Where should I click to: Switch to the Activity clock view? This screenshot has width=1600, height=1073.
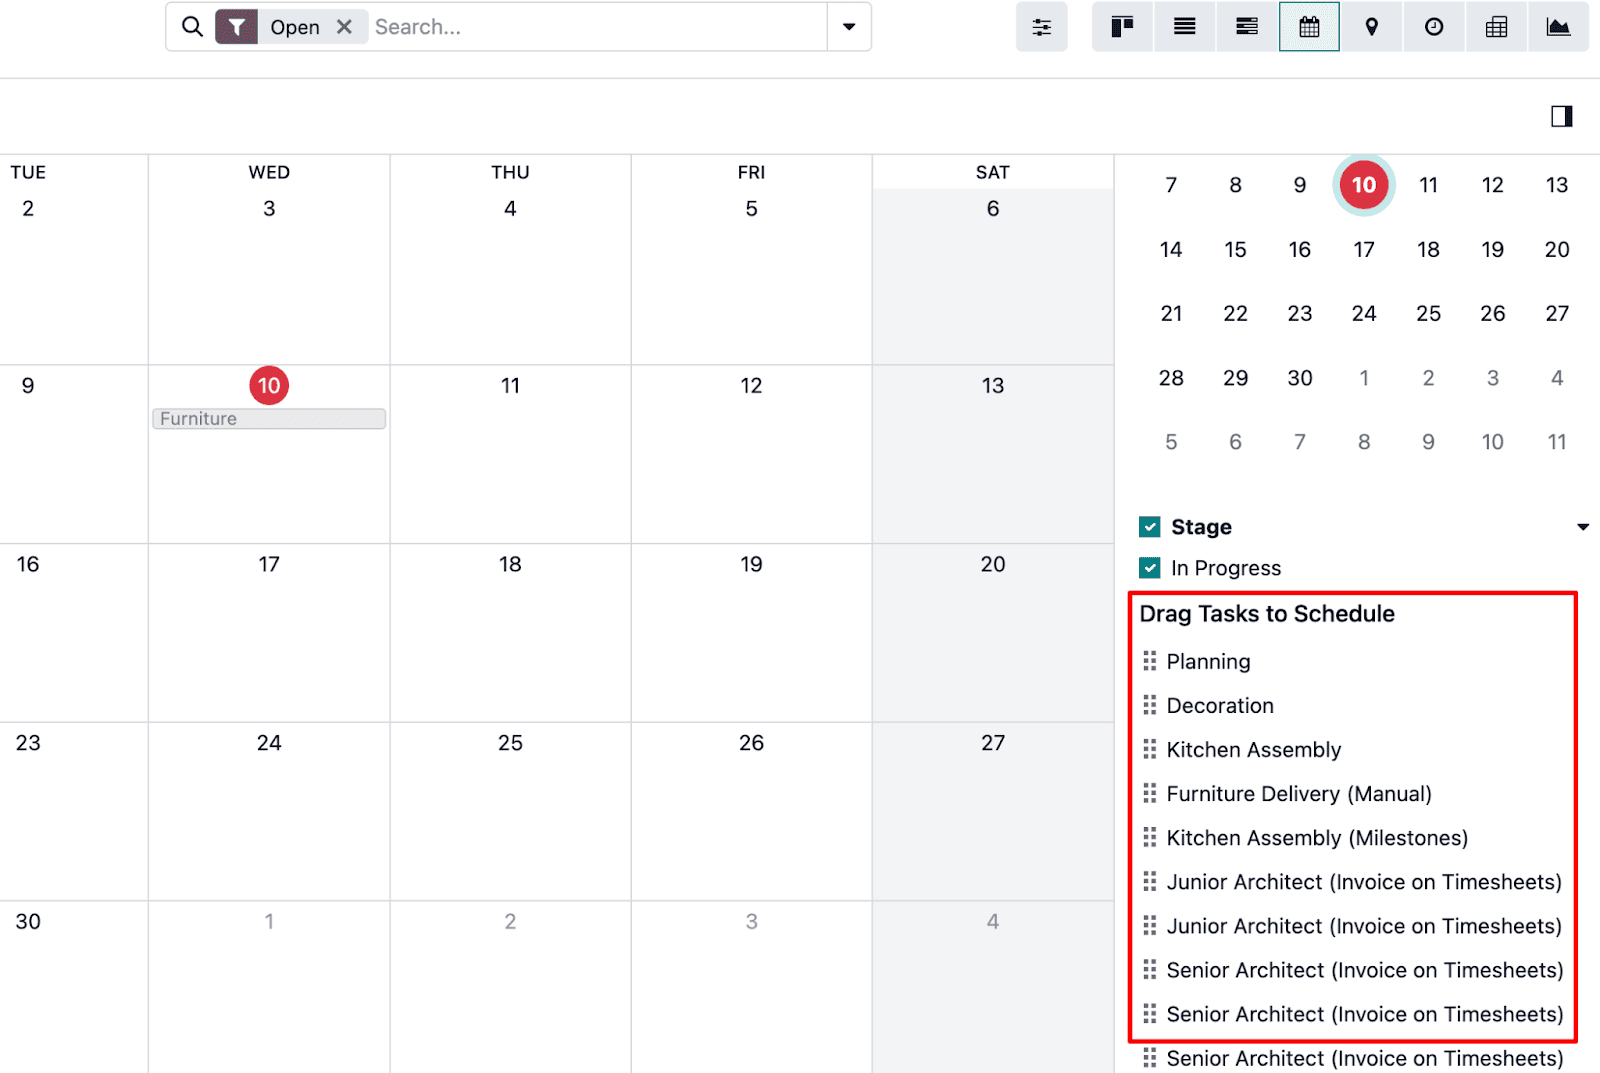click(x=1433, y=27)
